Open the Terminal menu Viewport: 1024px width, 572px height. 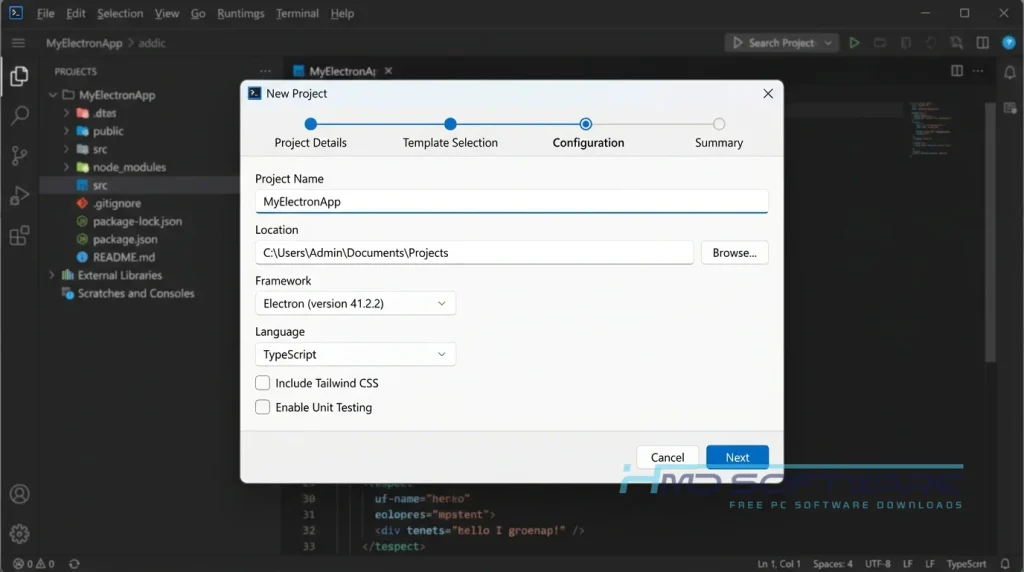(297, 13)
